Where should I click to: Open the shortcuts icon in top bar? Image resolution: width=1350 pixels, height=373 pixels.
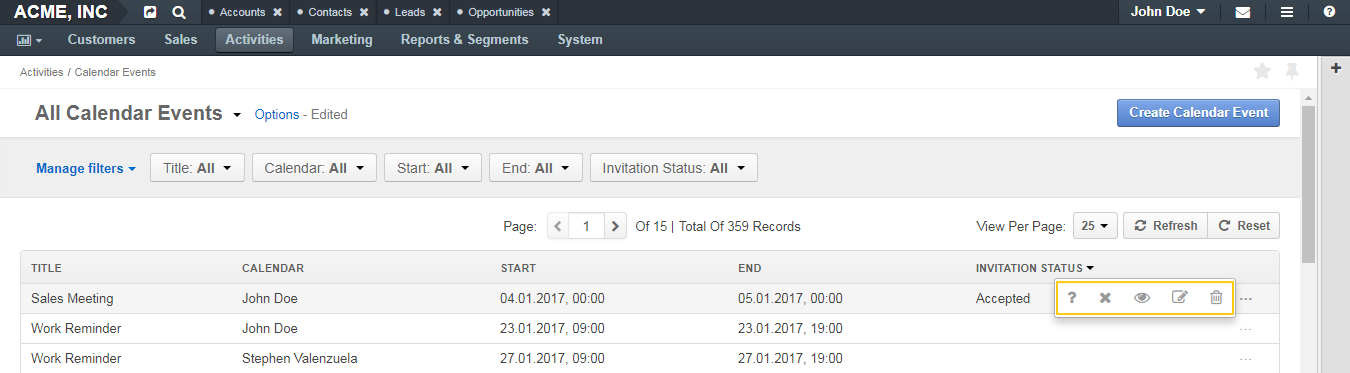pos(150,13)
